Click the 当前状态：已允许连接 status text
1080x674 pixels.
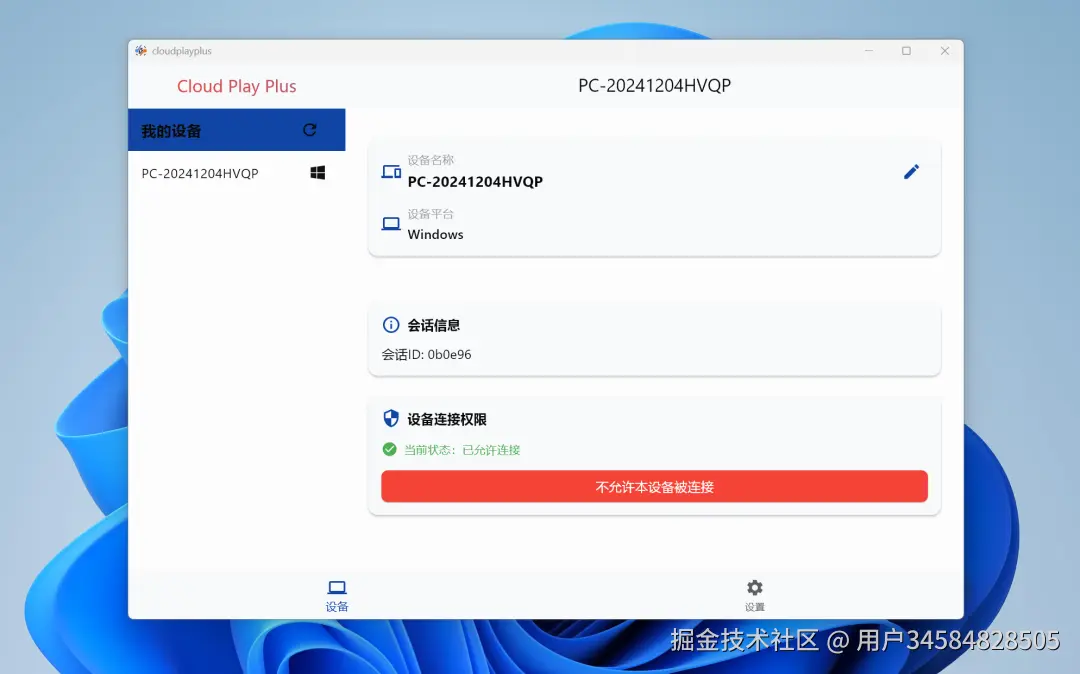click(461, 450)
